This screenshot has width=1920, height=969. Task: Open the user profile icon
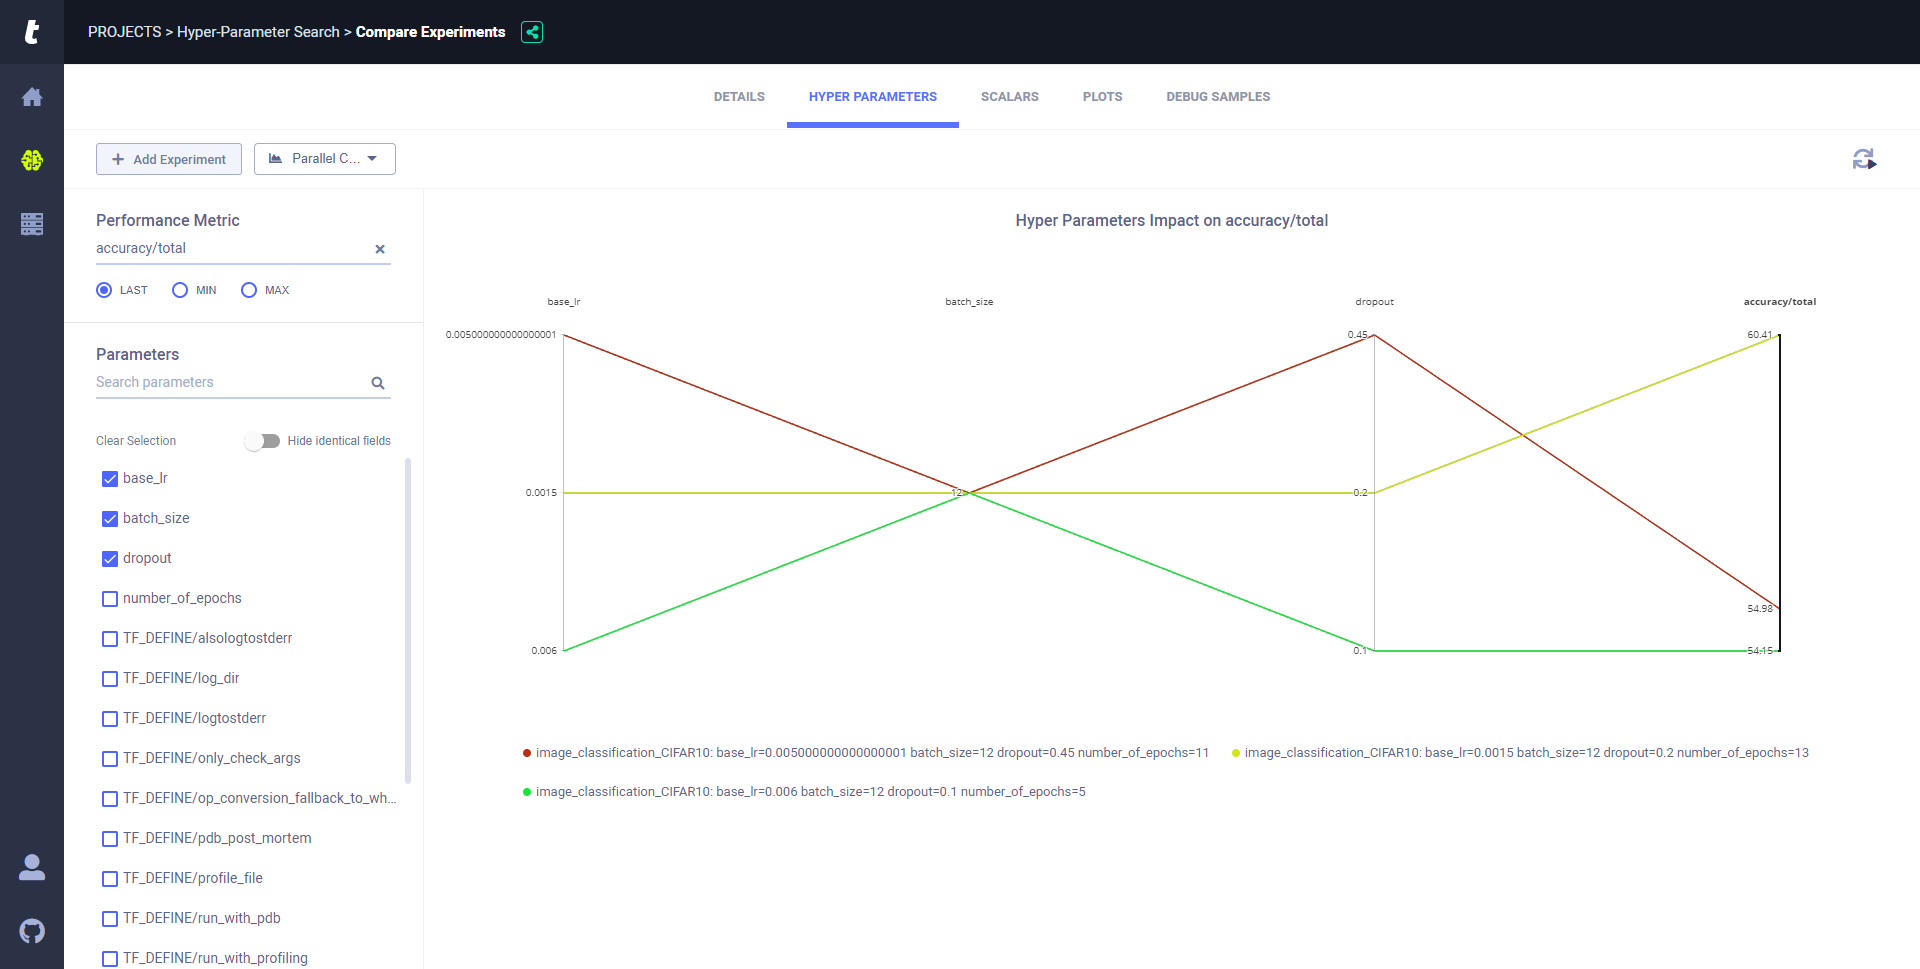(32, 867)
